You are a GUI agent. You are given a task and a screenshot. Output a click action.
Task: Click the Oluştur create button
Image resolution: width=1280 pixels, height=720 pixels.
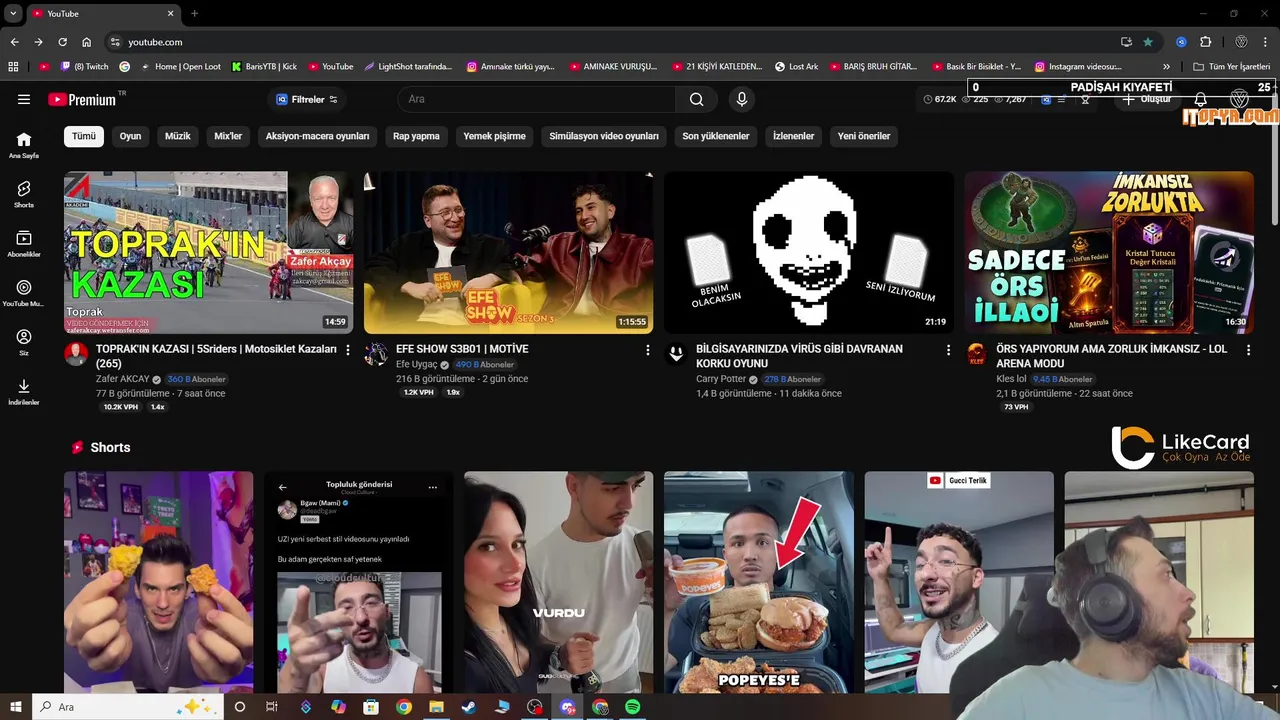coord(1148,100)
